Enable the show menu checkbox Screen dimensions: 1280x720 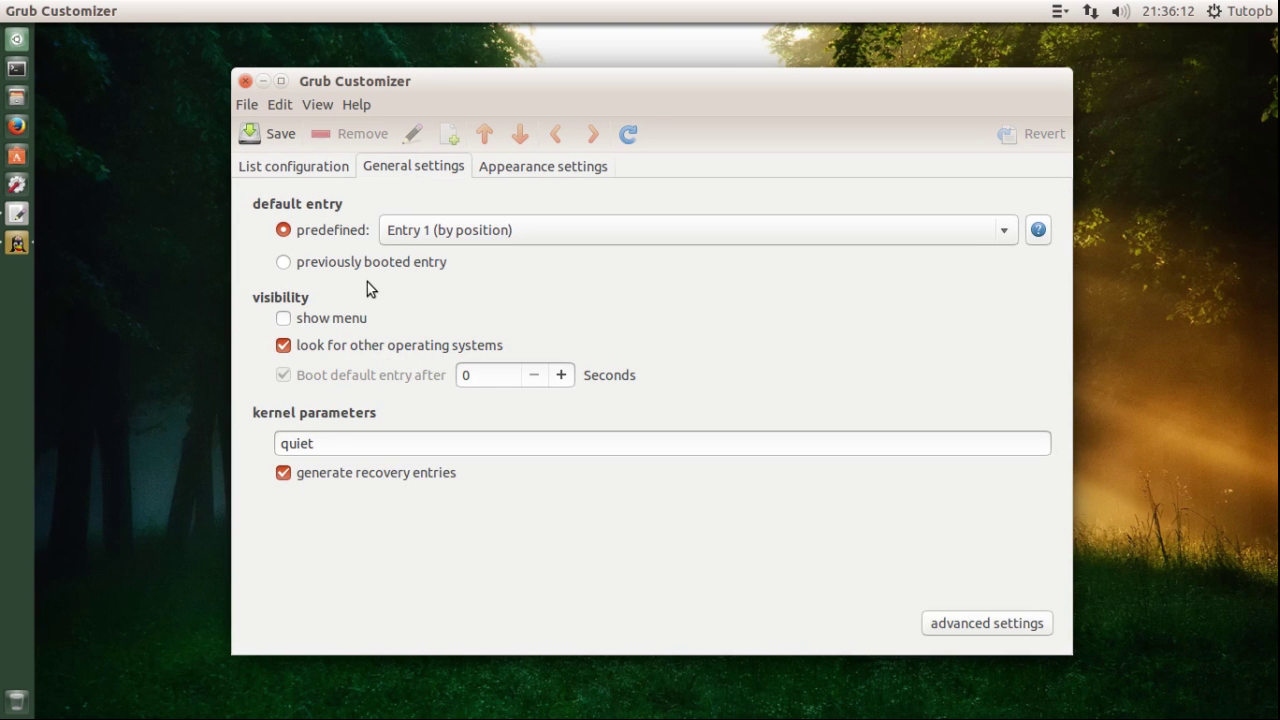coord(283,318)
